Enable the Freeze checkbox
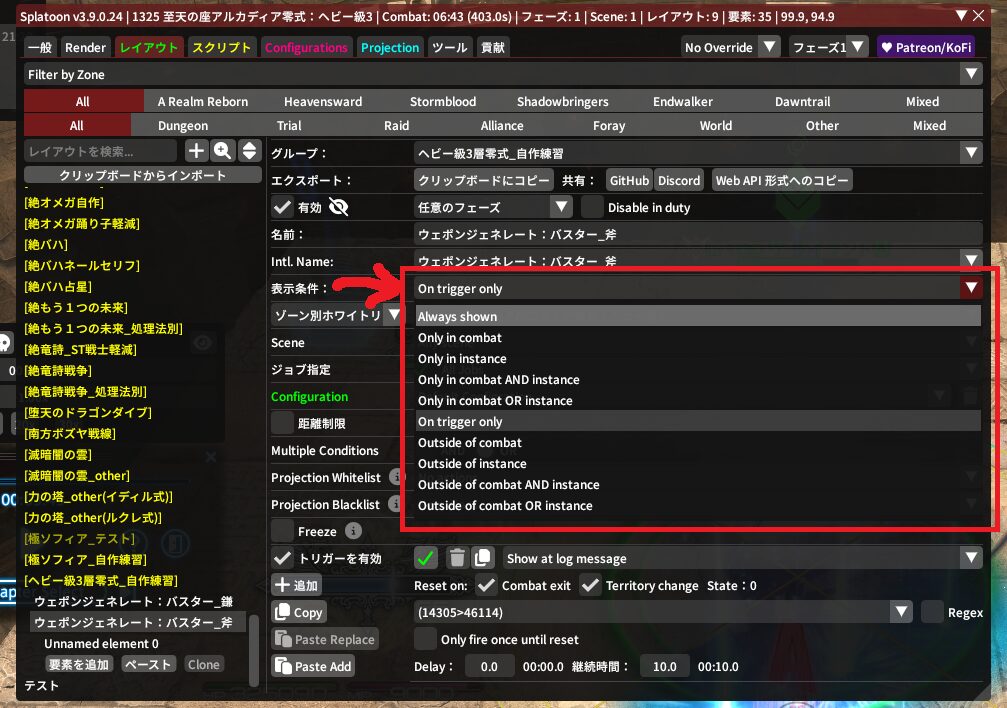The height and width of the screenshot is (708, 1007). pos(283,531)
